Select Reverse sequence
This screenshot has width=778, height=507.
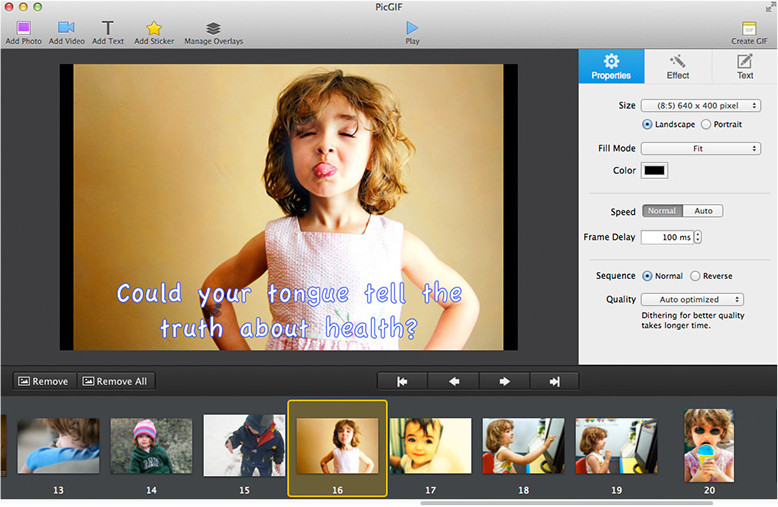pos(695,276)
